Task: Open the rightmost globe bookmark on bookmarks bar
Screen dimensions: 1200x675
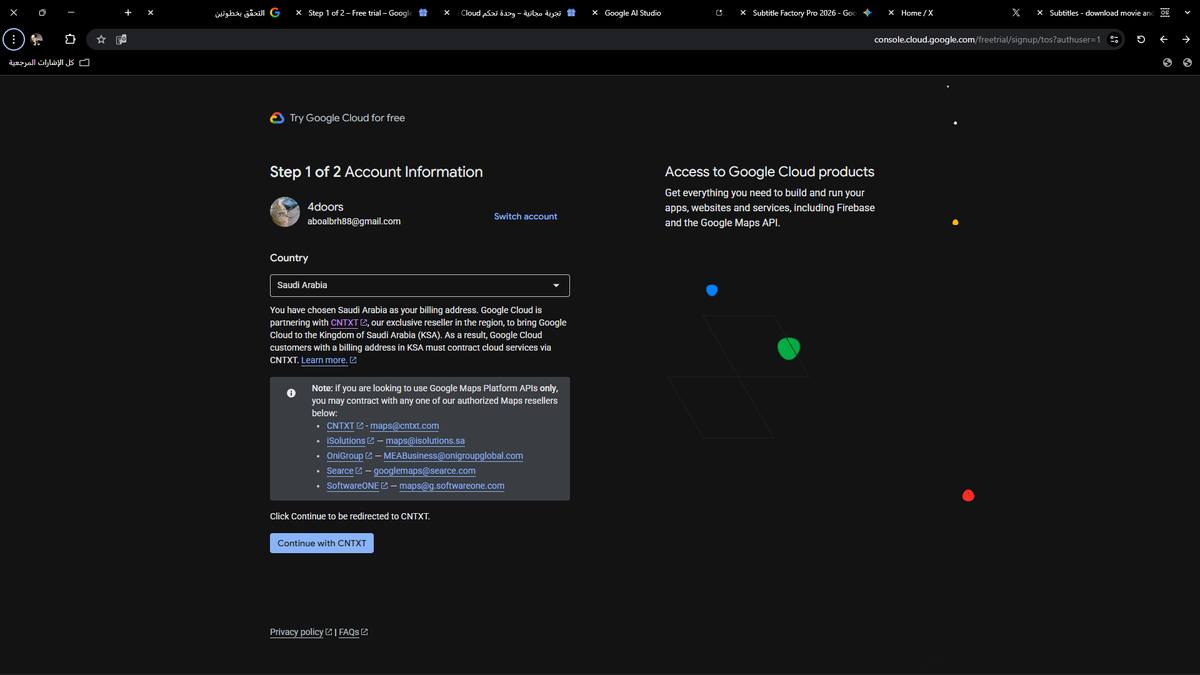Action: click(x=1188, y=63)
